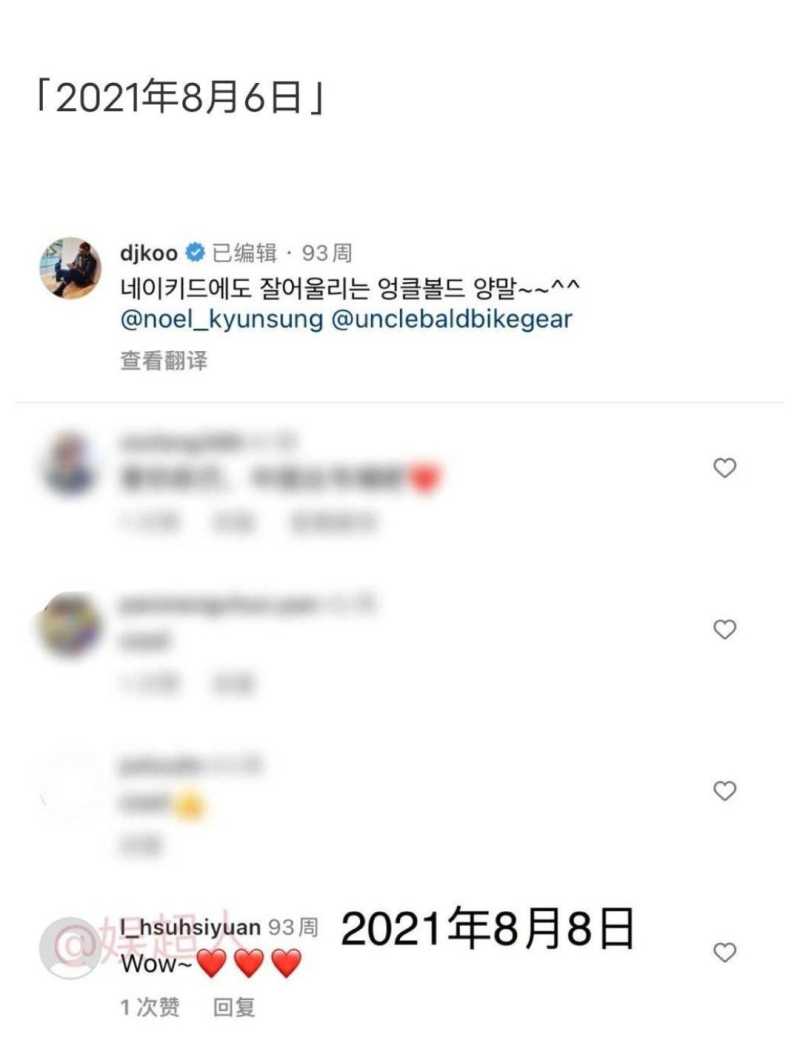
Task: Open djkoo username profile
Action: pos(149,254)
